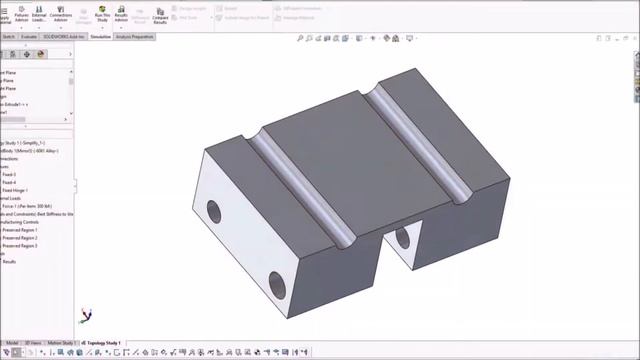Click the view orientation triad
640x360 pixels.
pyautogui.click(x=86, y=316)
